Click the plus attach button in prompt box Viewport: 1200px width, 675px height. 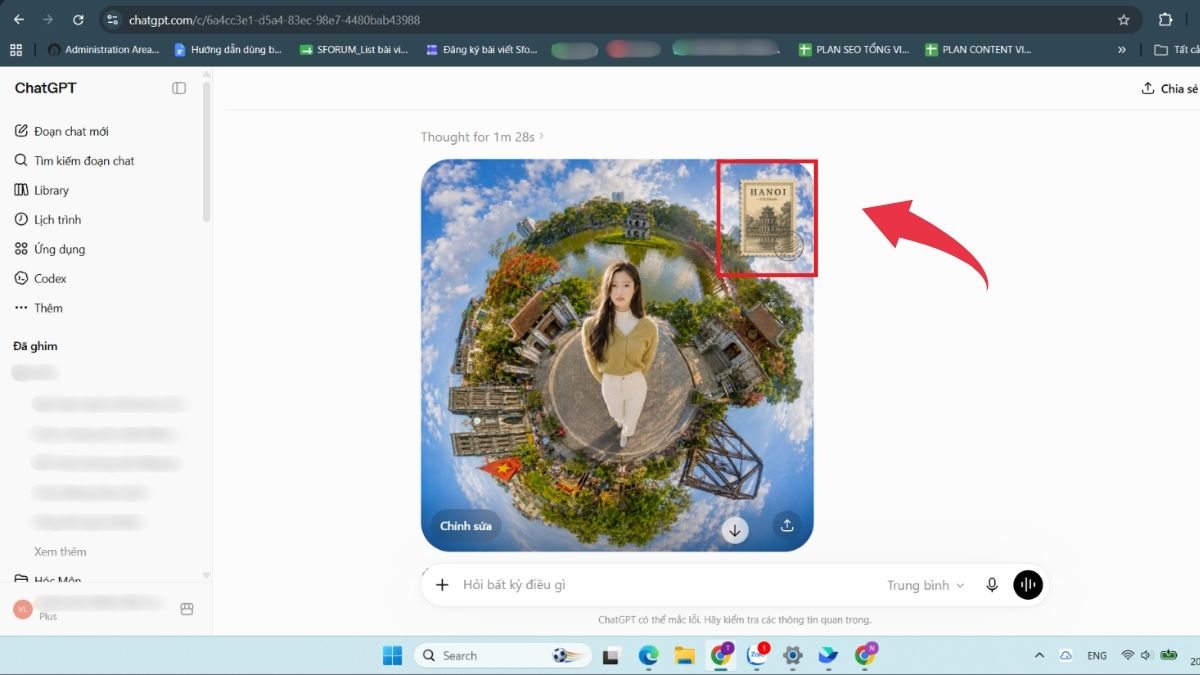pos(442,585)
